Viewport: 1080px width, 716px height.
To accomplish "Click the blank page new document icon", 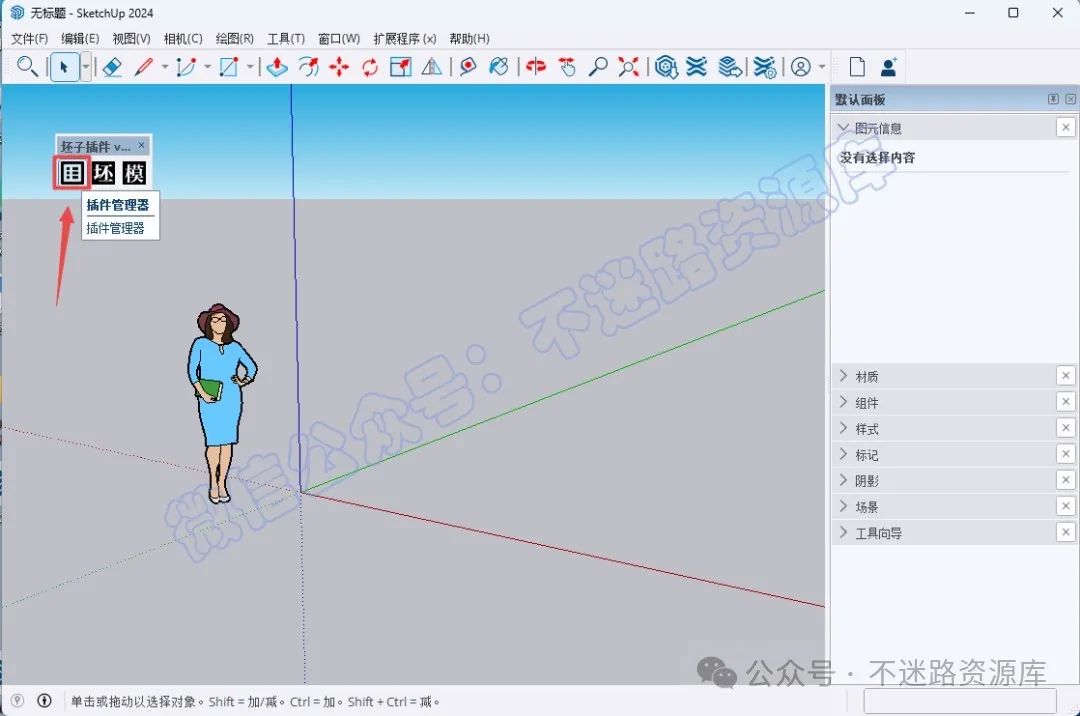I will coord(857,67).
